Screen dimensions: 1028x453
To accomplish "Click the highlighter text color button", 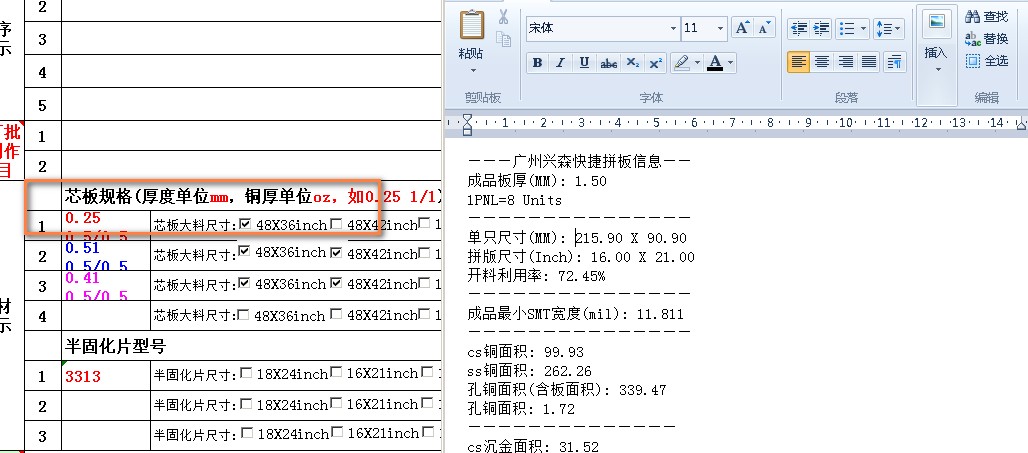I will 681,63.
